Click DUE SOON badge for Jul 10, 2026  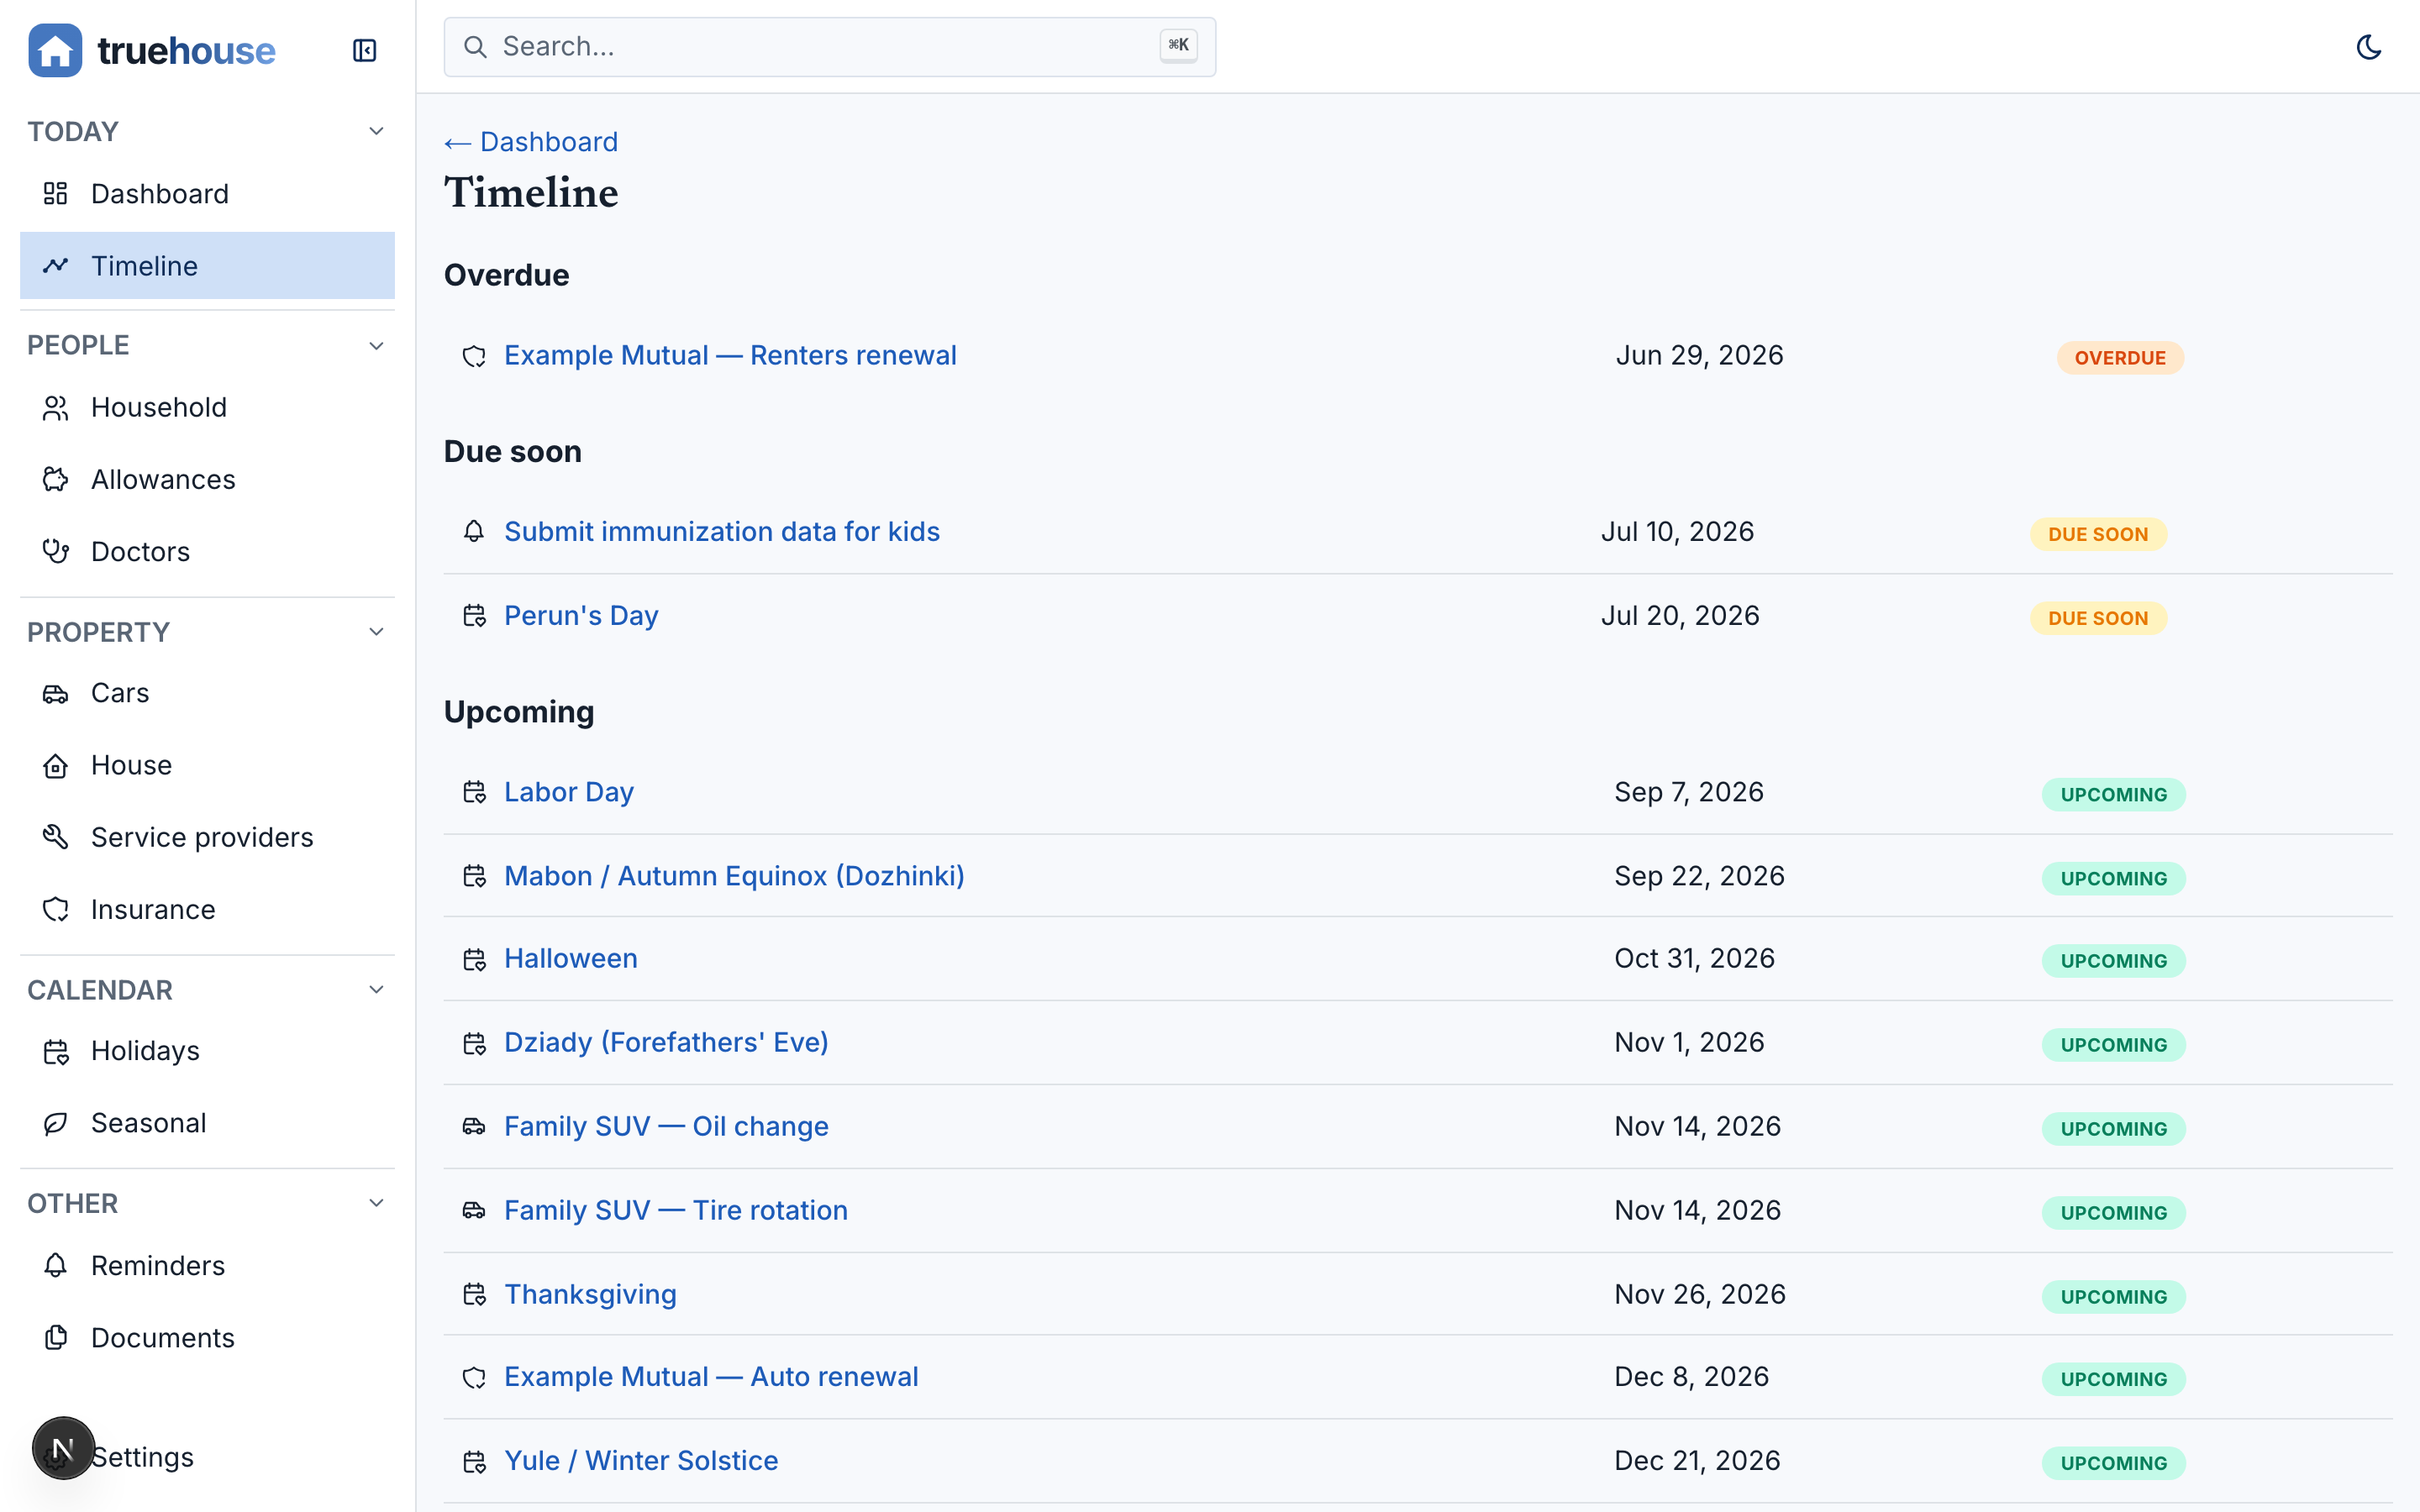point(2098,534)
